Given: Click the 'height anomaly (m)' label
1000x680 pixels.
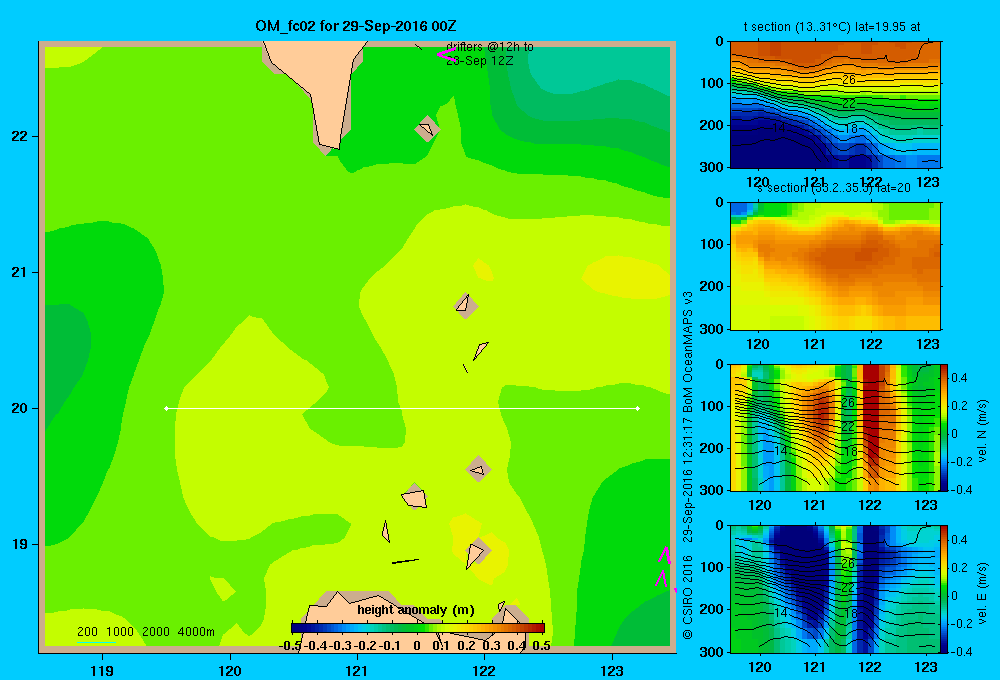Looking at the screenshot, I should (x=416, y=610).
